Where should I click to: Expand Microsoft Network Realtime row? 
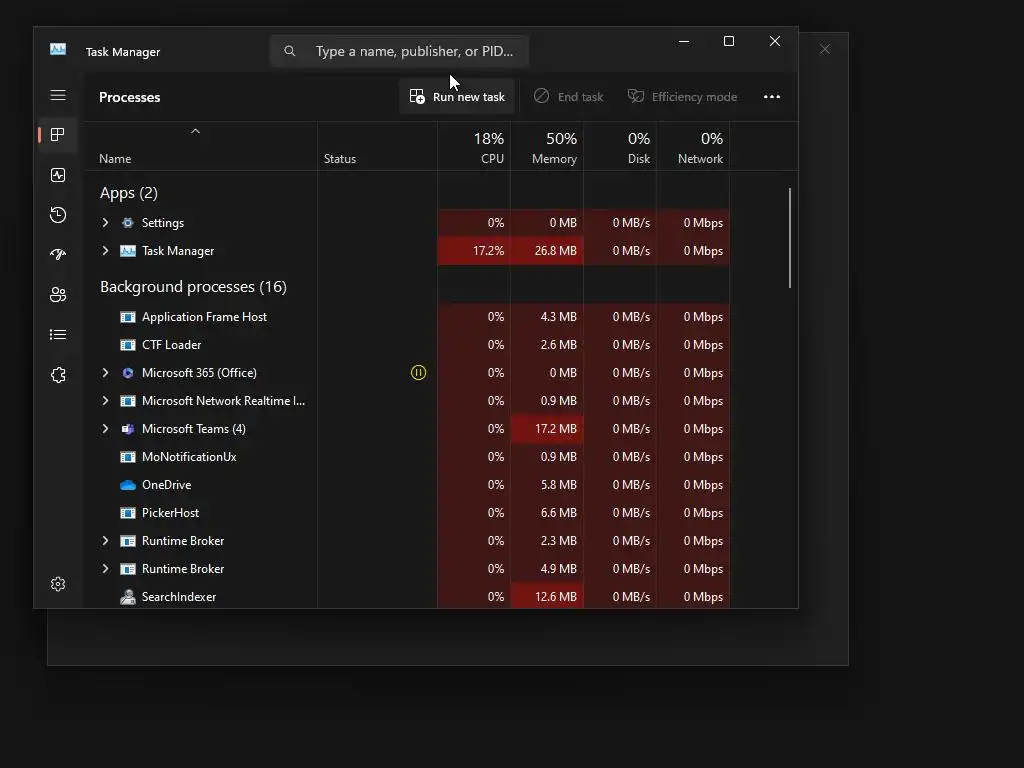tap(105, 401)
